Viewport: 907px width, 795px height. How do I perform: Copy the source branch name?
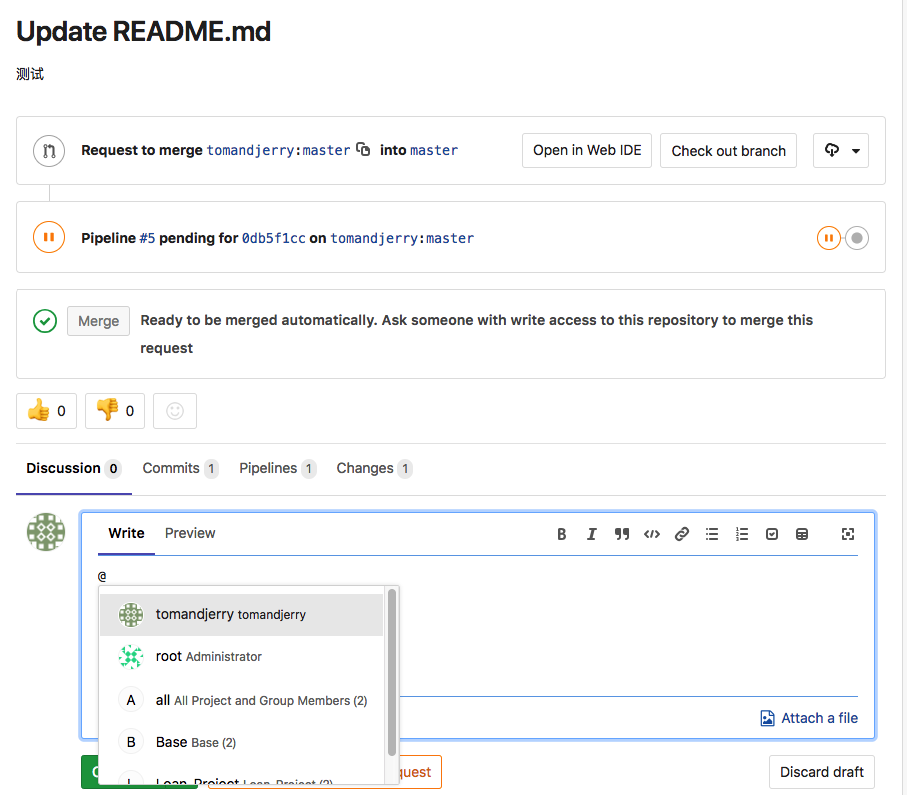[x=364, y=150]
